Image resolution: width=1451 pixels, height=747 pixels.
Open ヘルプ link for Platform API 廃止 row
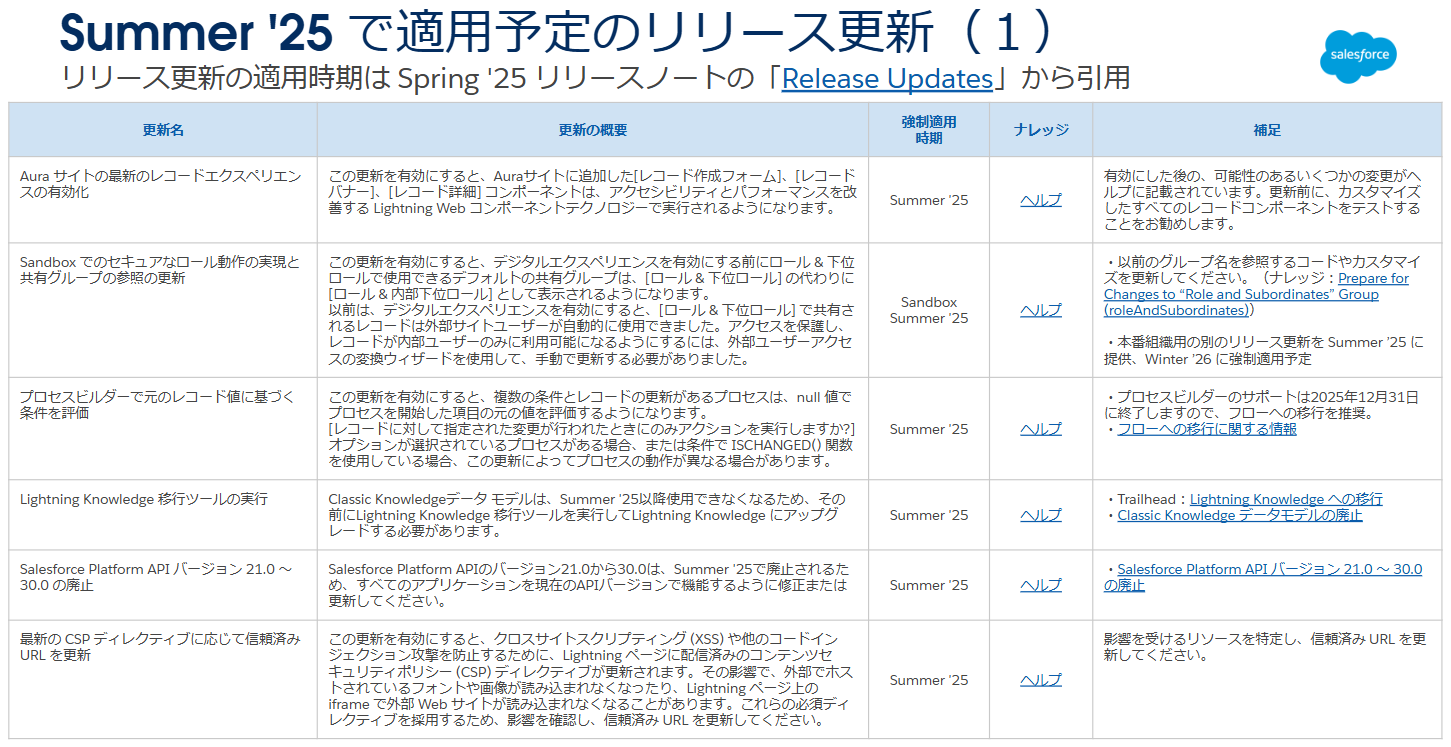pyautogui.click(x=1040, y=585)
